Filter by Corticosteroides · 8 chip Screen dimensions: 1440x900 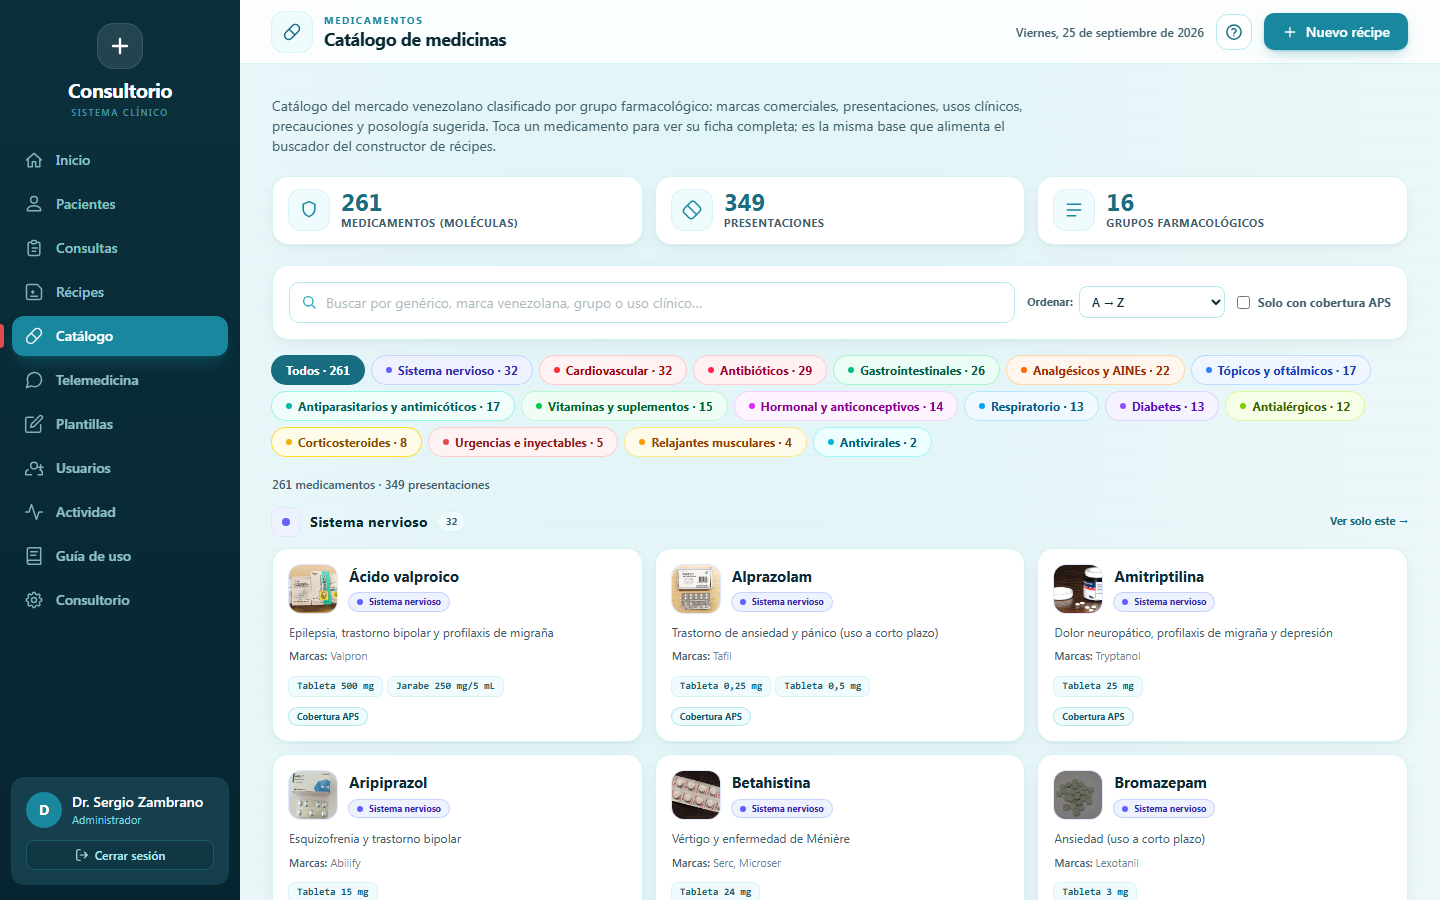pos(346,442)
